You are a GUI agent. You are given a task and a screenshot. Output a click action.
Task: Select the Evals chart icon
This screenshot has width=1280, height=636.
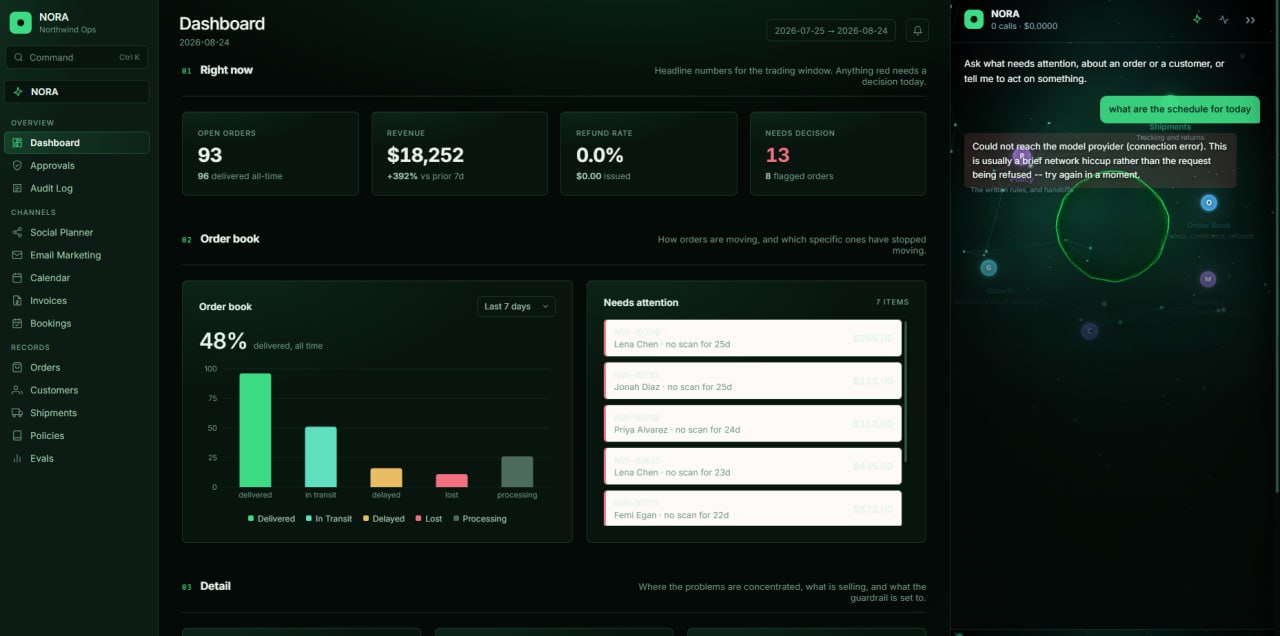tap(18, 458)
